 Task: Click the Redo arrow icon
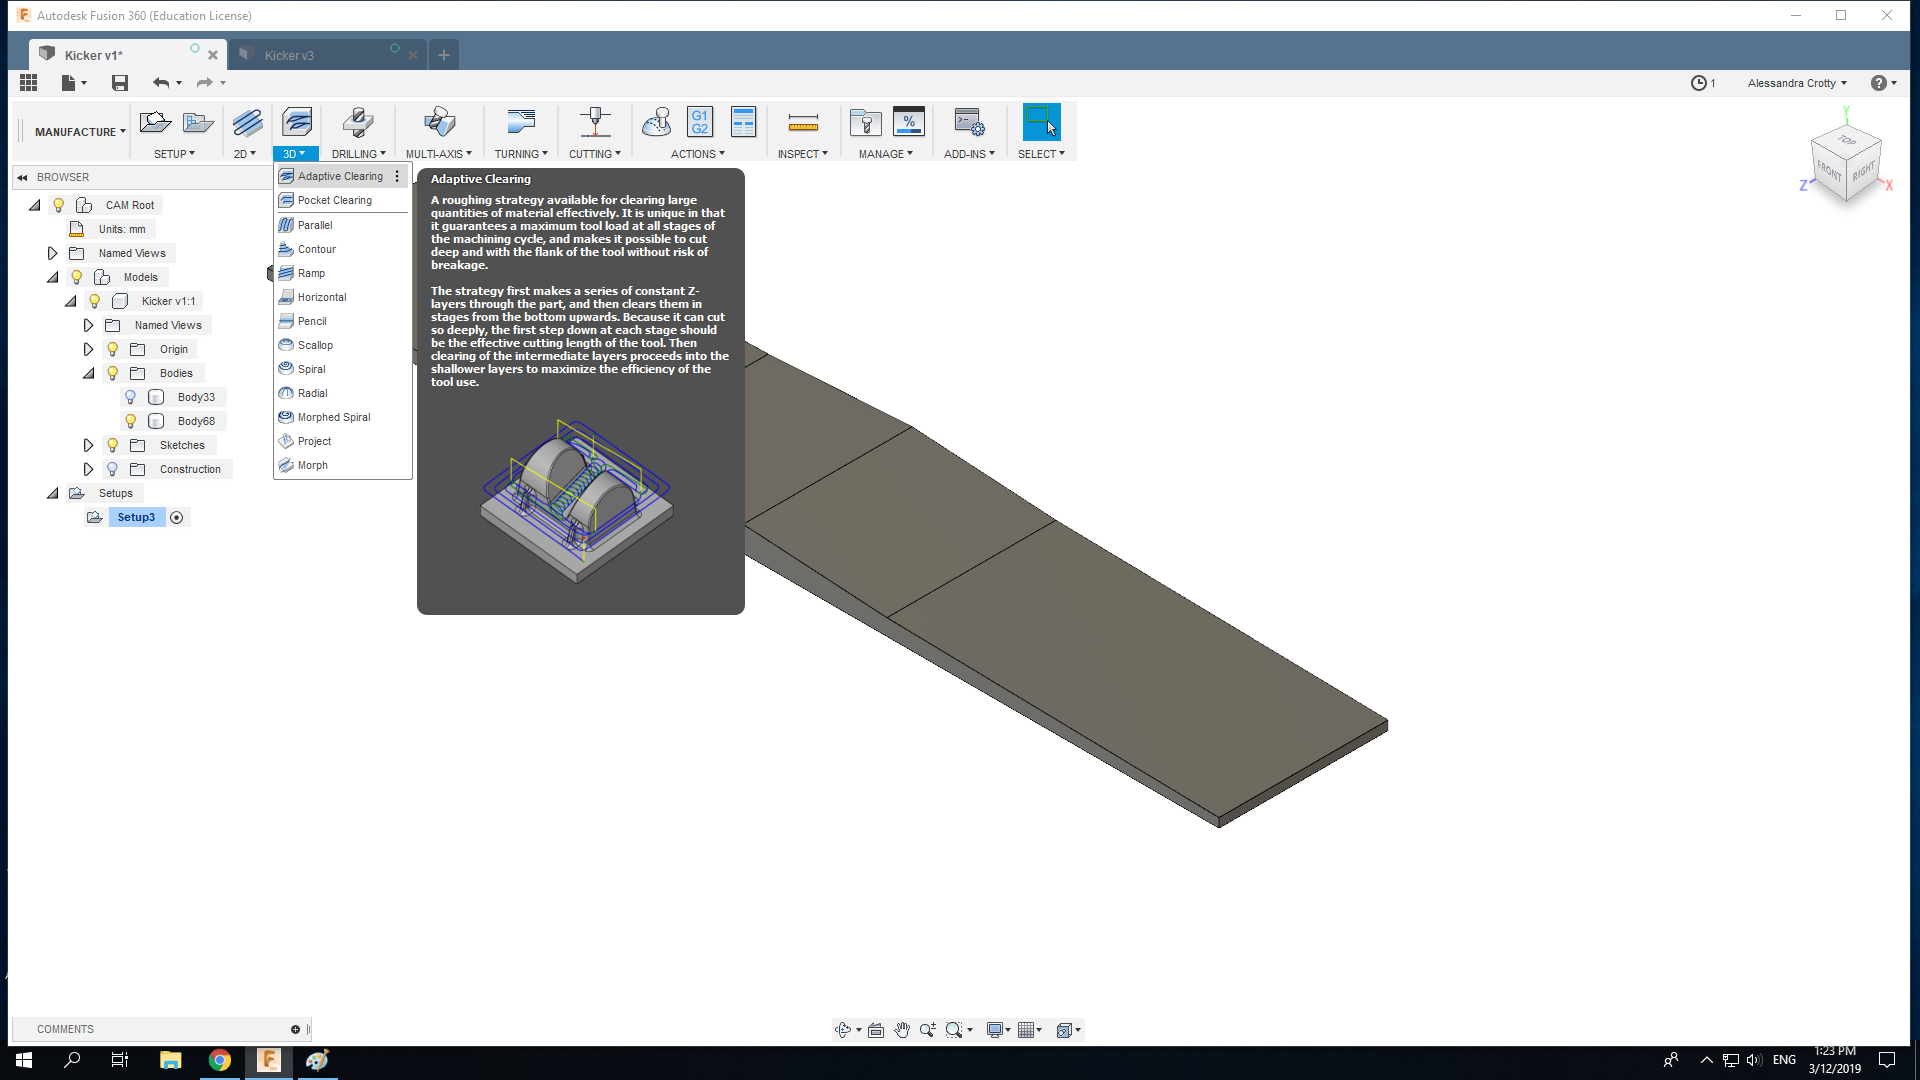pyautogui.click(x=204, y=83)
